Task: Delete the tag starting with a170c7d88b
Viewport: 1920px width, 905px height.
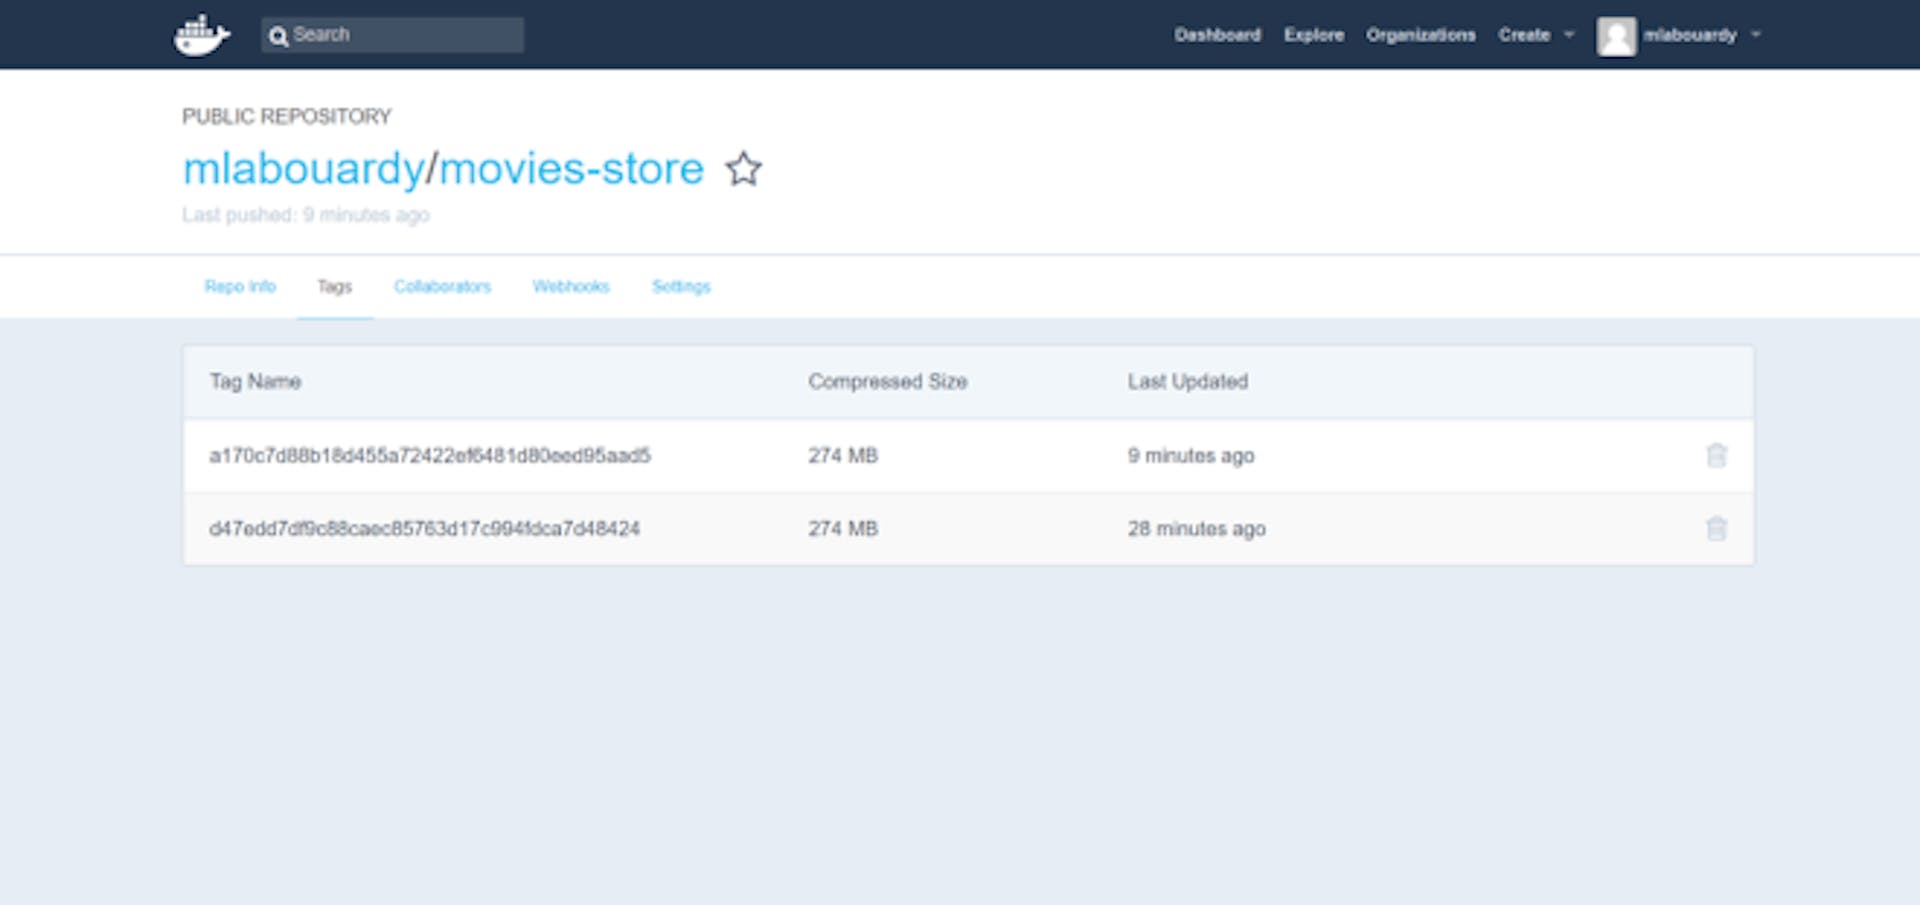Action: click(1716, 455)
